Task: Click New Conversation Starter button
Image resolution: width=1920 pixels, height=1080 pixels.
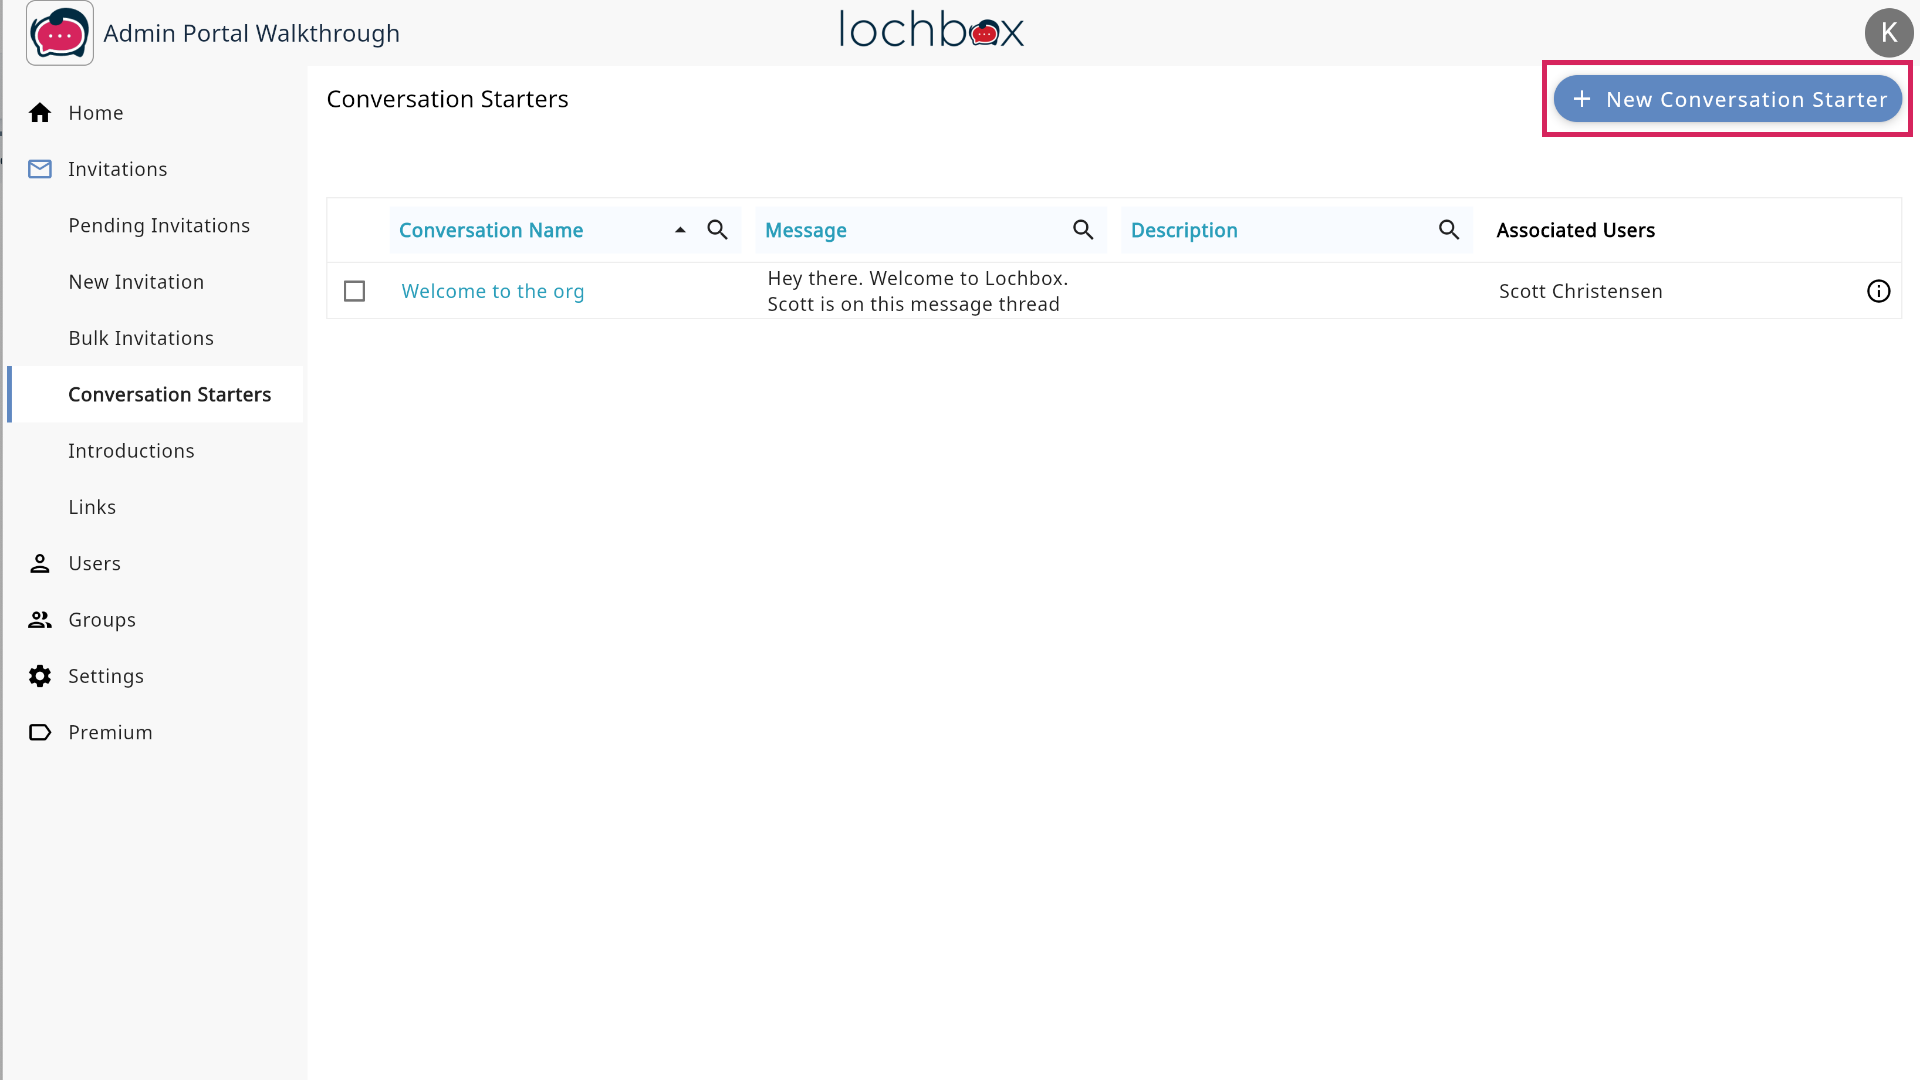Action: [1727, 99]
